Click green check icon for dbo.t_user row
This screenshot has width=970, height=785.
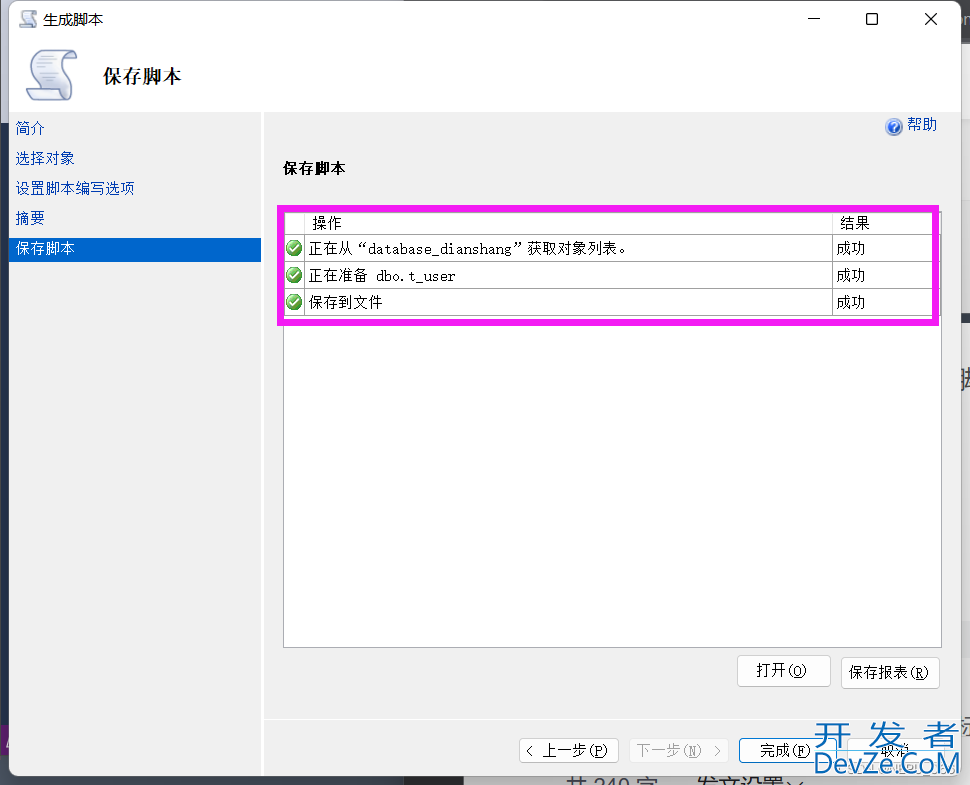coord(294,275)
